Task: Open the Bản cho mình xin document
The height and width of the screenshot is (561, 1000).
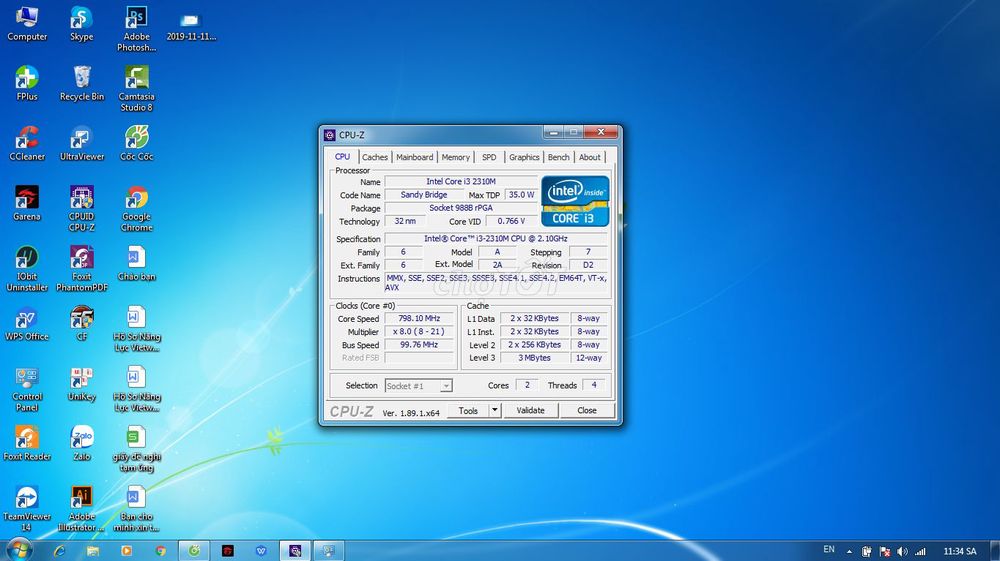Action: tap(136, 508)
